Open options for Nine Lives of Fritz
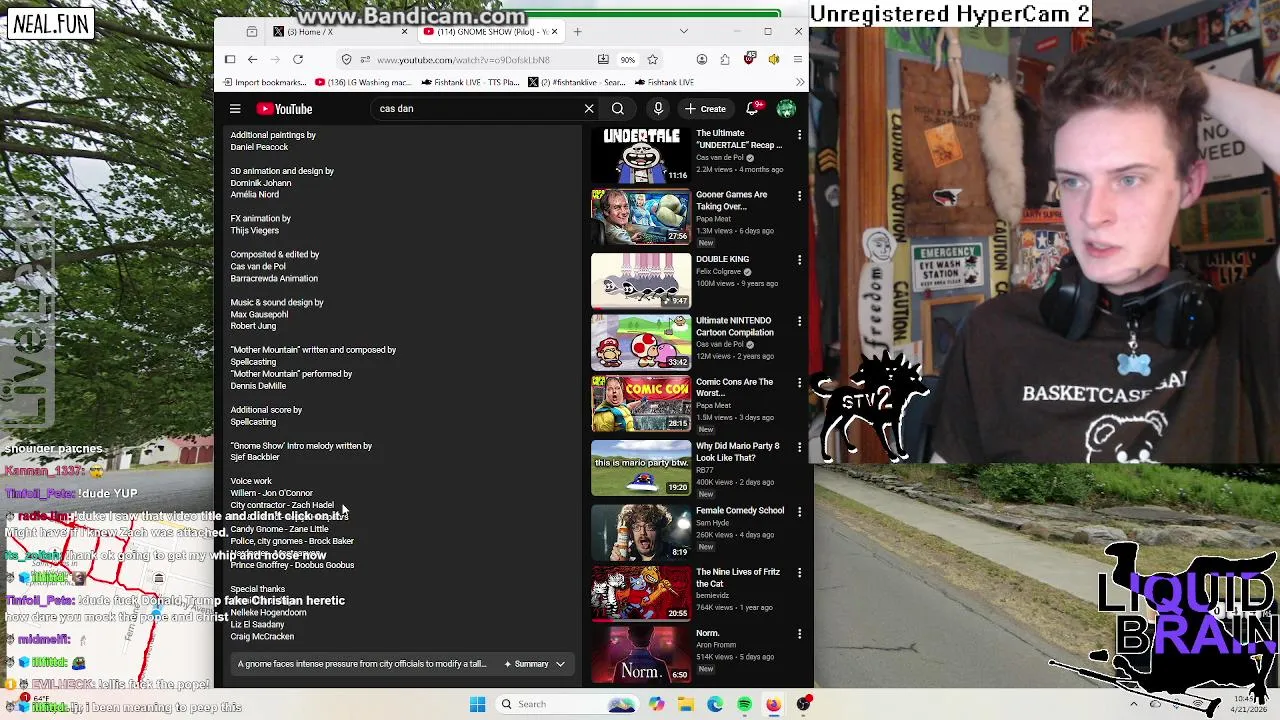The width and height of the screenshot is (1280, 720). [799, 573]
